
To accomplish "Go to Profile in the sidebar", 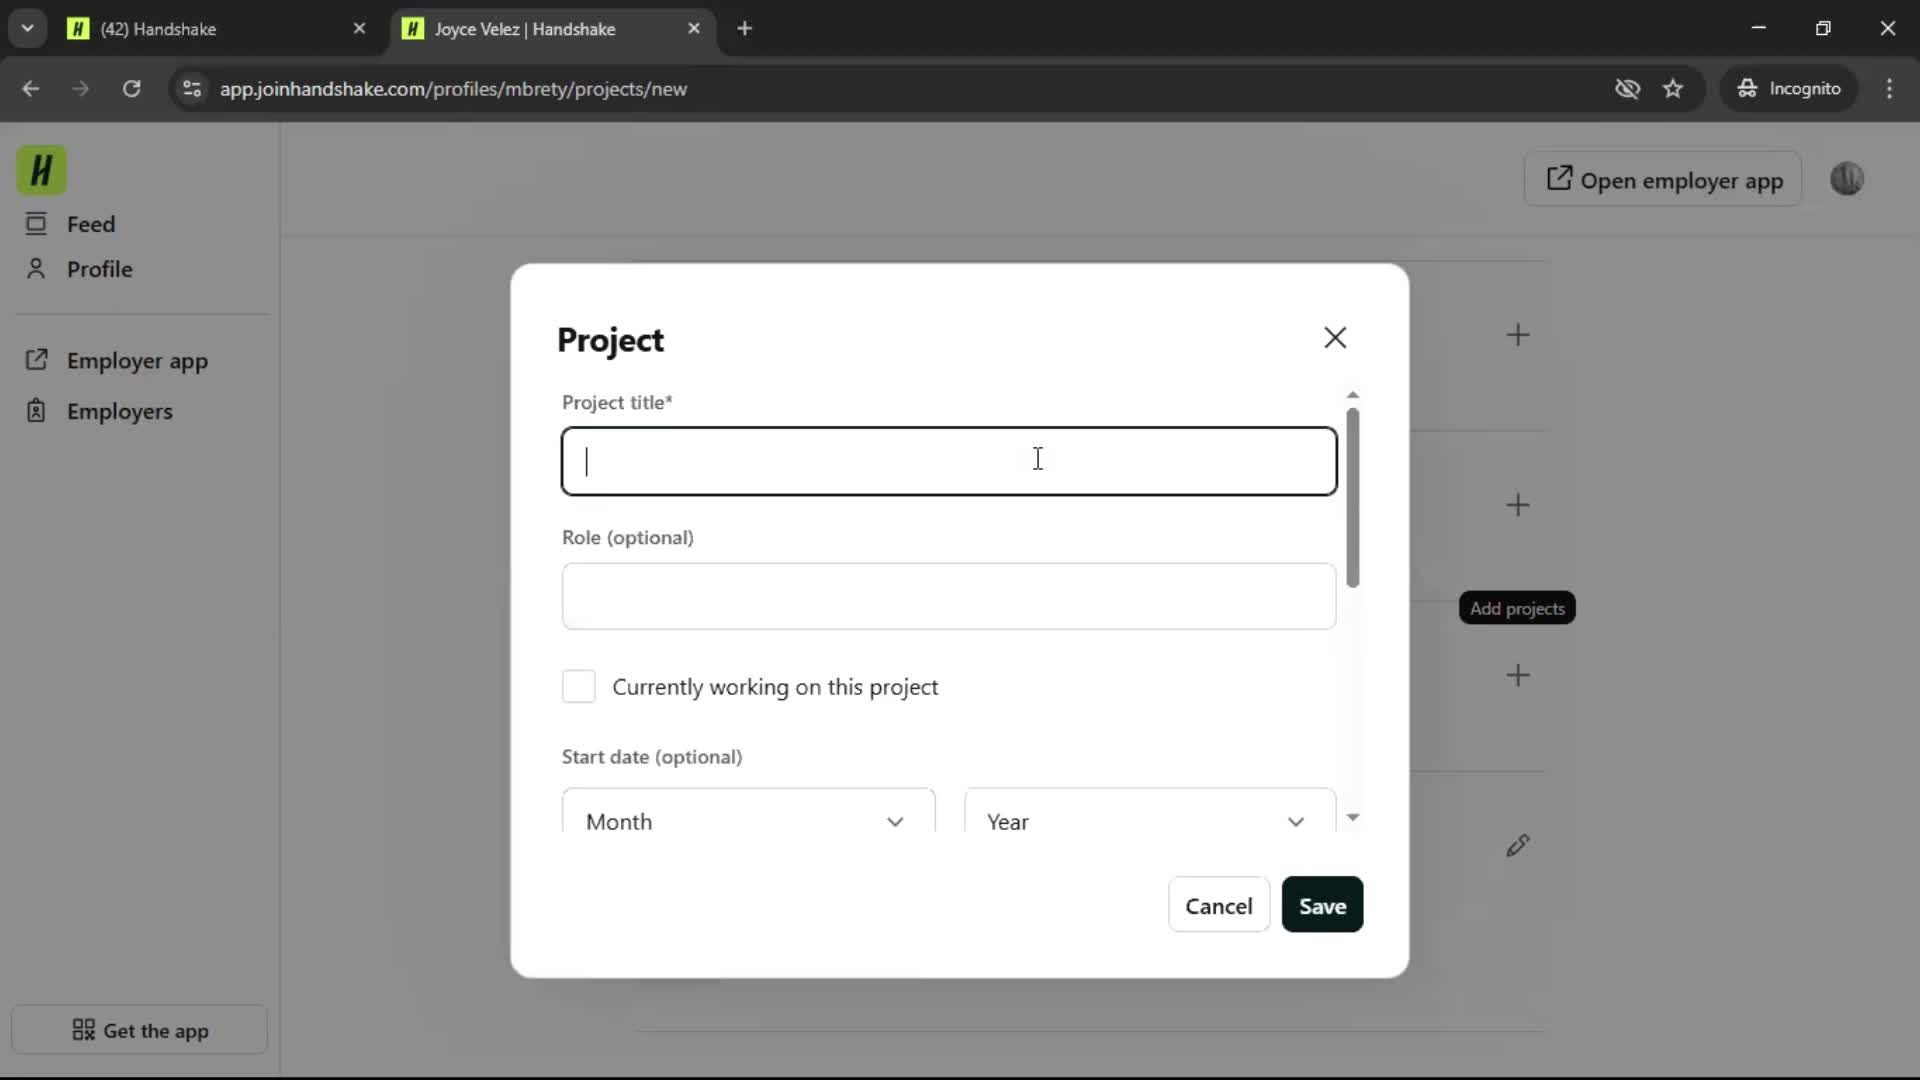I will coord(99,269).
